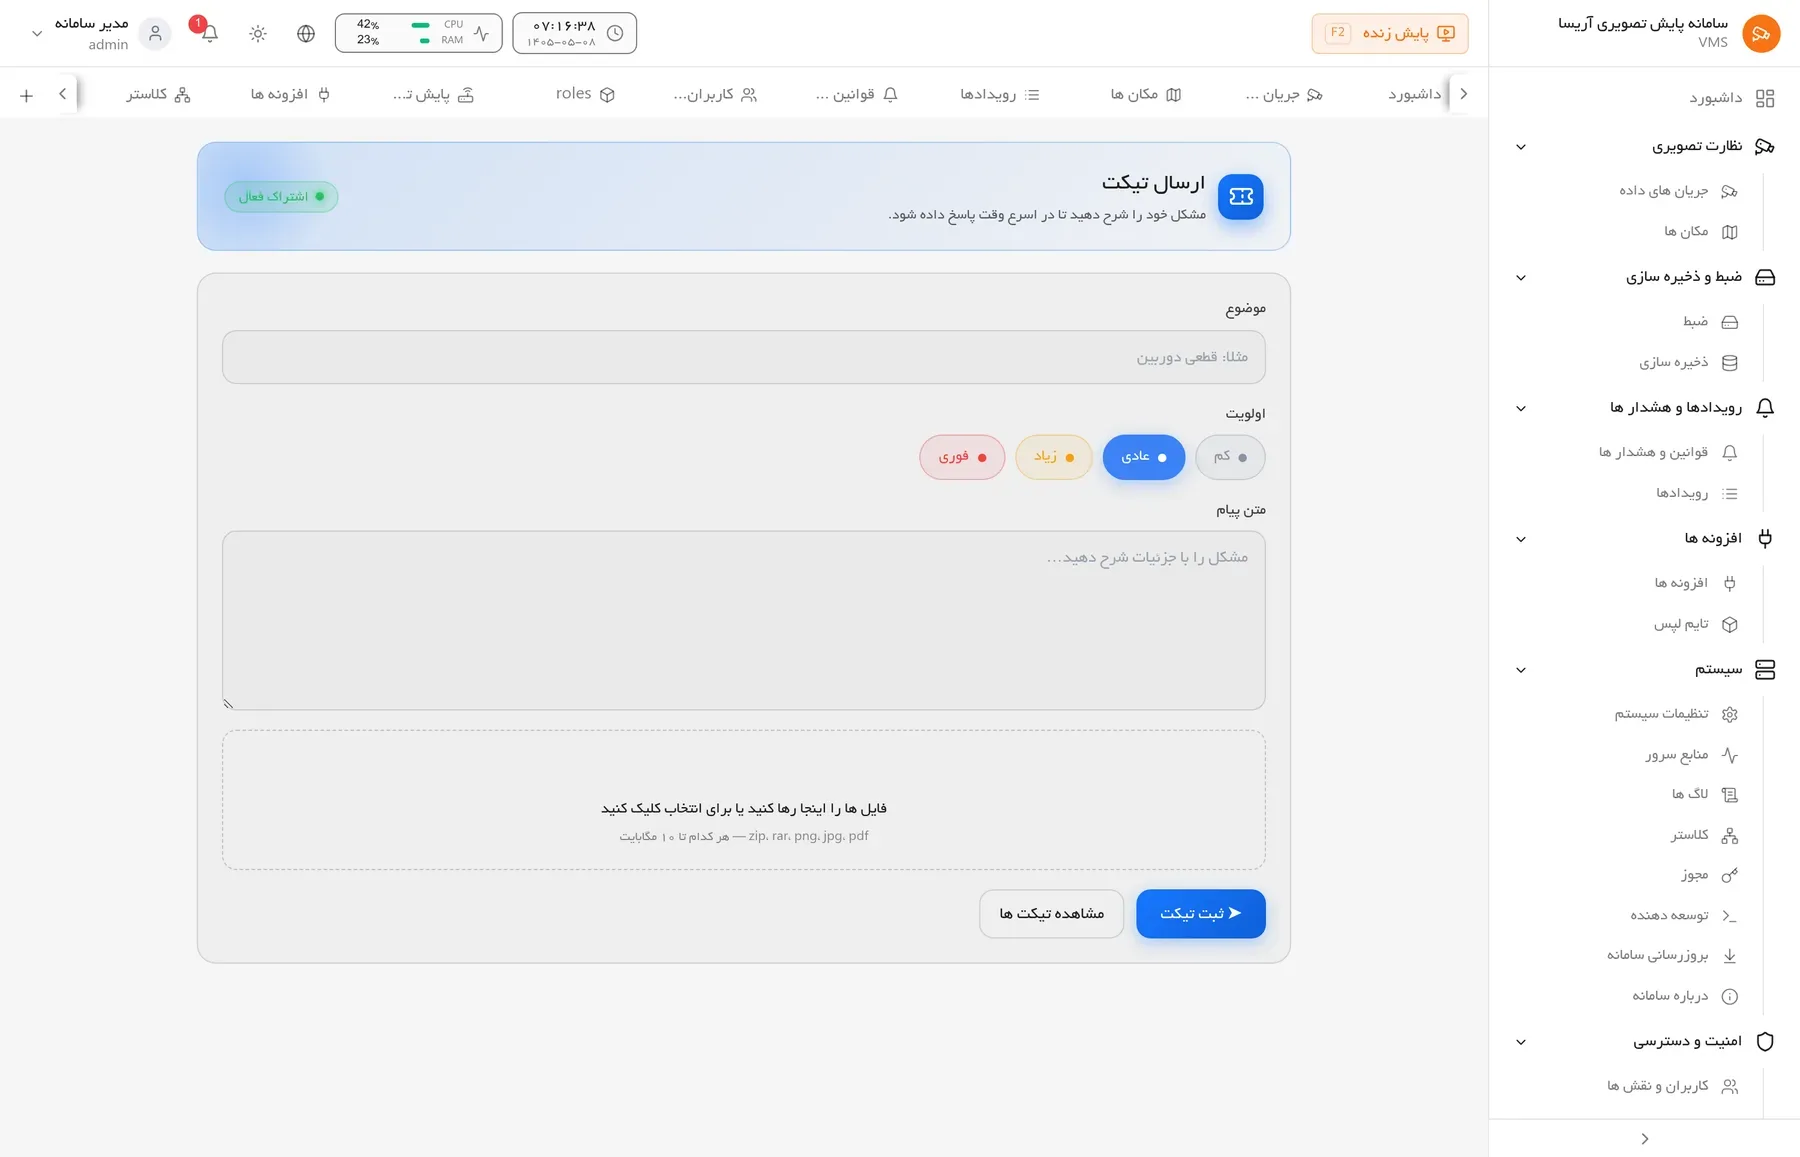Click the clock date widget
Viewport: 1800px width, 1157px height.
pyautogui.click(x=575, y=33)
